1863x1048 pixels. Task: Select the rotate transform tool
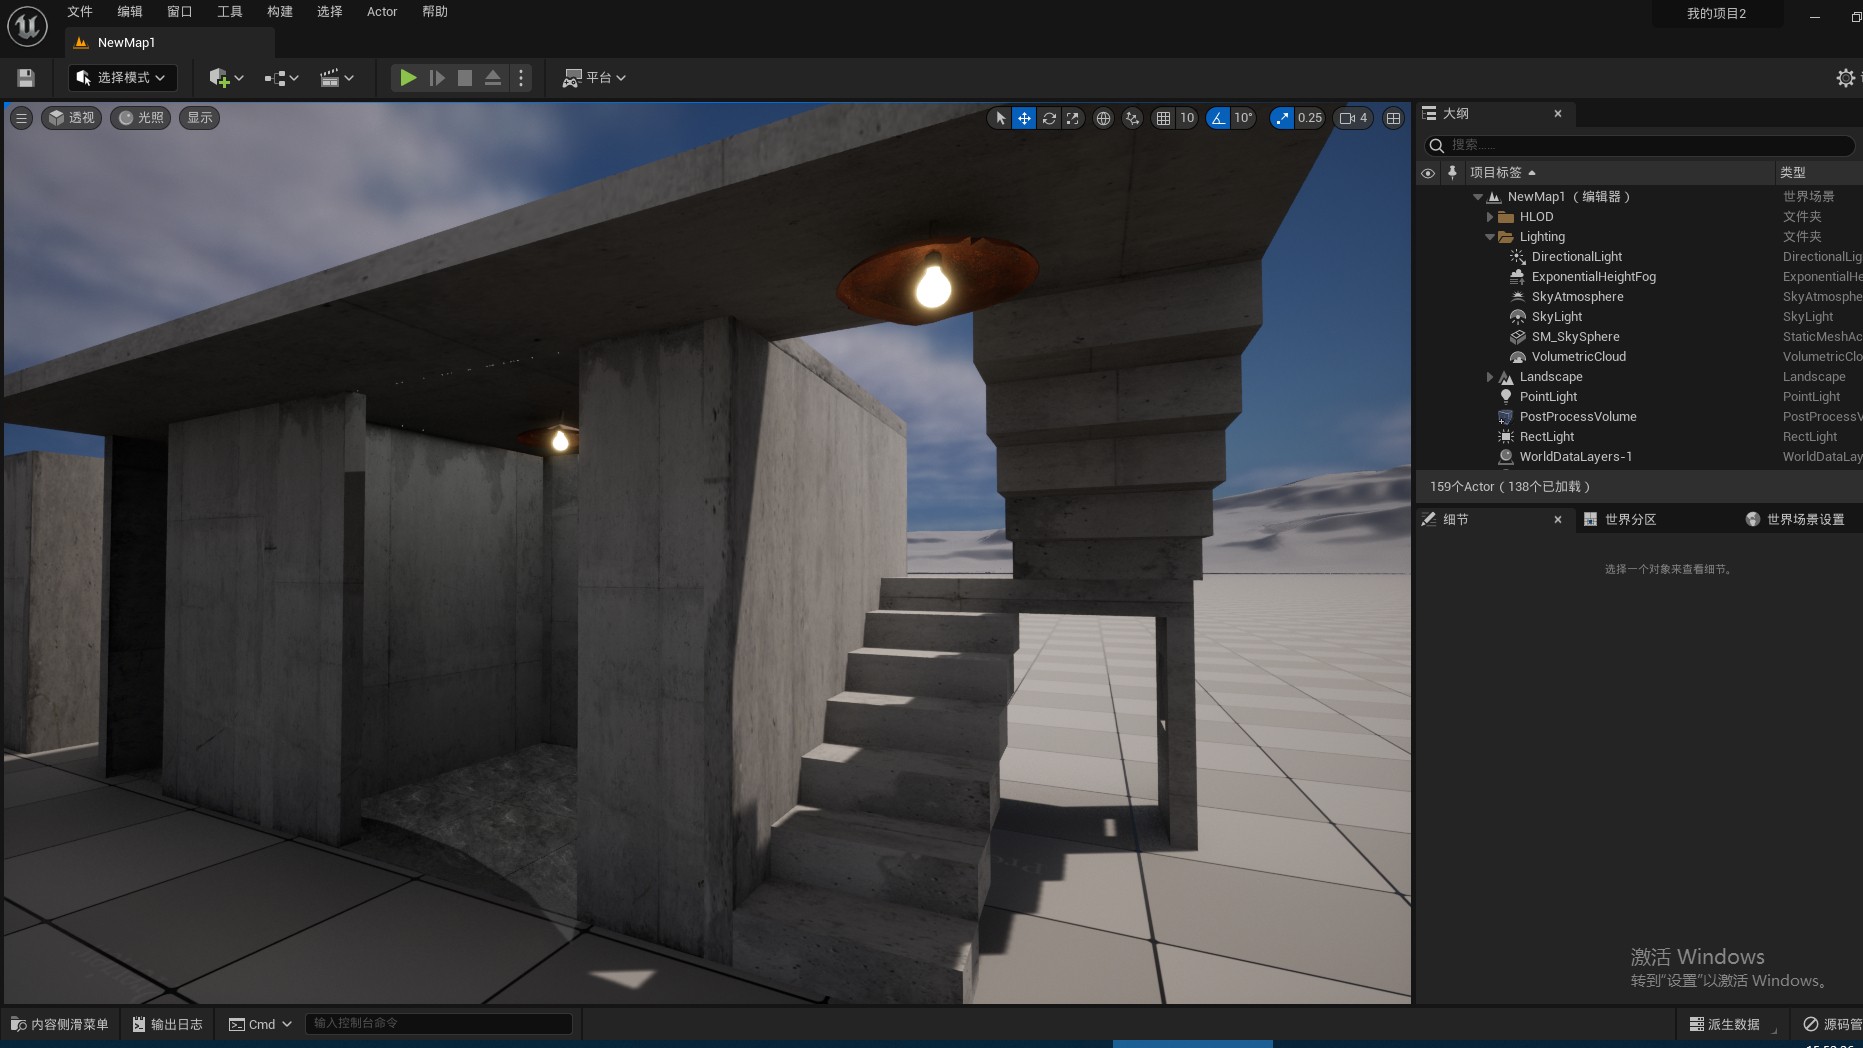(x=1048, y=118)
